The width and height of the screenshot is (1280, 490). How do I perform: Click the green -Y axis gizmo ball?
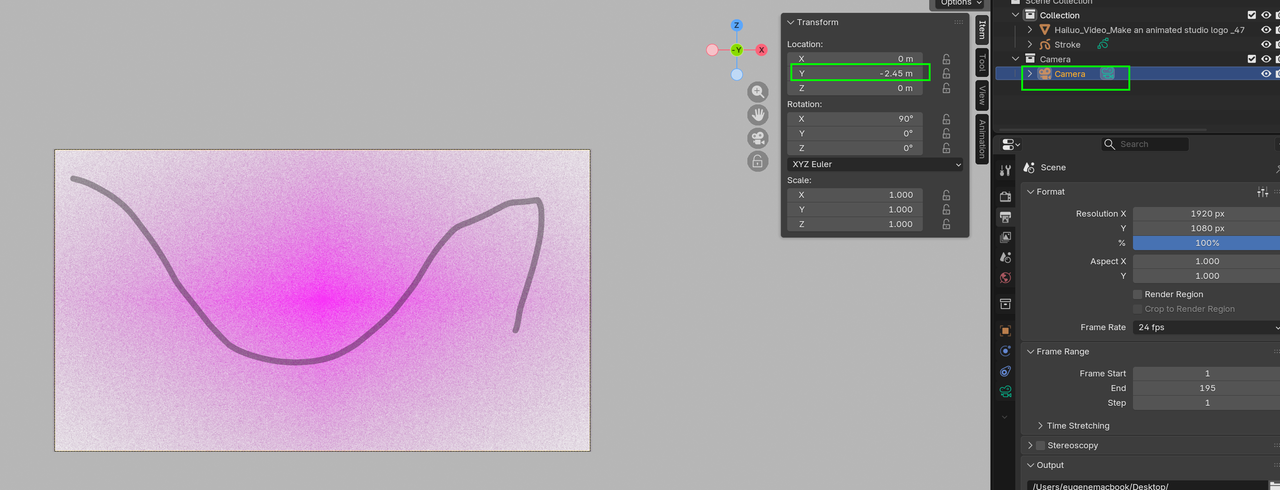pos(737,50)
